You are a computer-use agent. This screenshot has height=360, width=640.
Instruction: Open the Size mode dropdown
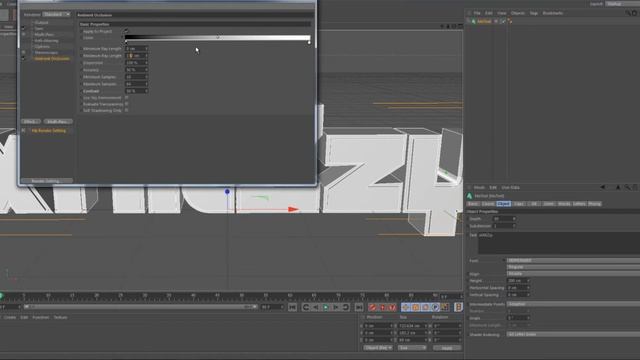[411, 348]
